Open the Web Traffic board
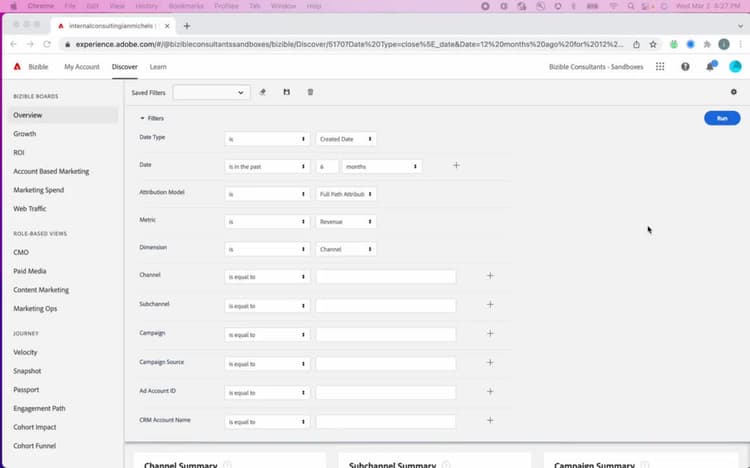Viewport: 750px width, 468px height. click(30, 209)
